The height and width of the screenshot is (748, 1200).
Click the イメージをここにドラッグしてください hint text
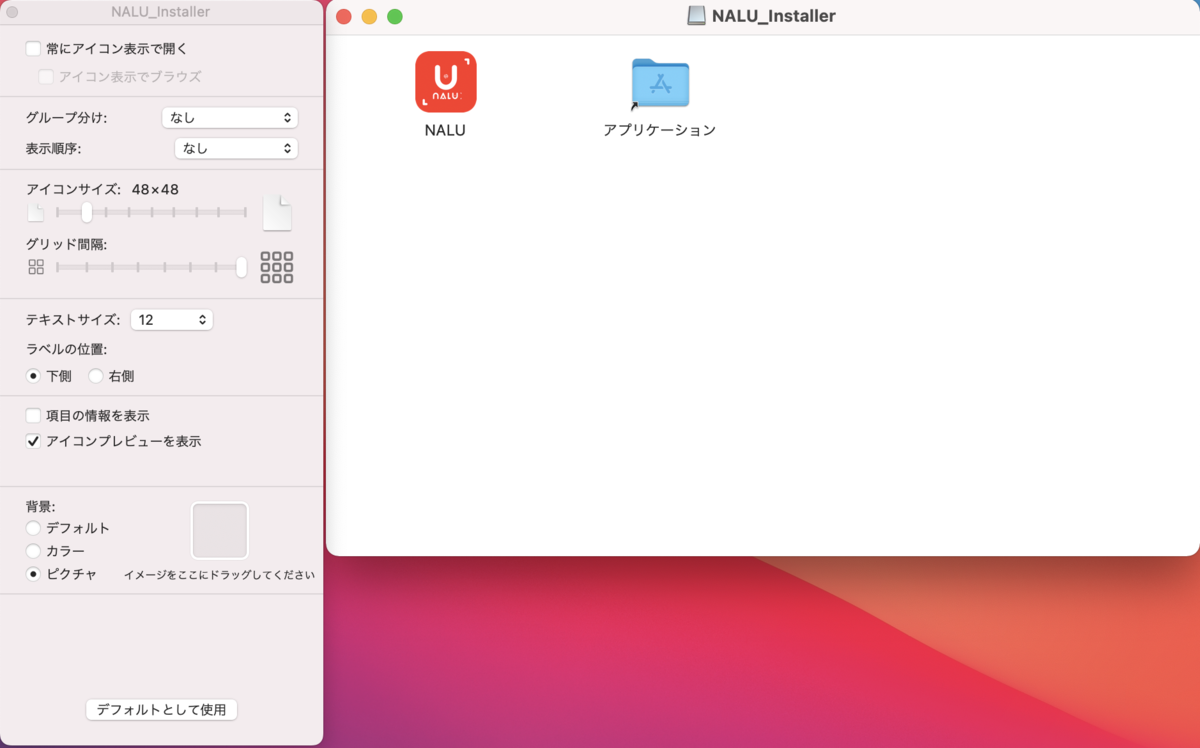coord(220,575)
